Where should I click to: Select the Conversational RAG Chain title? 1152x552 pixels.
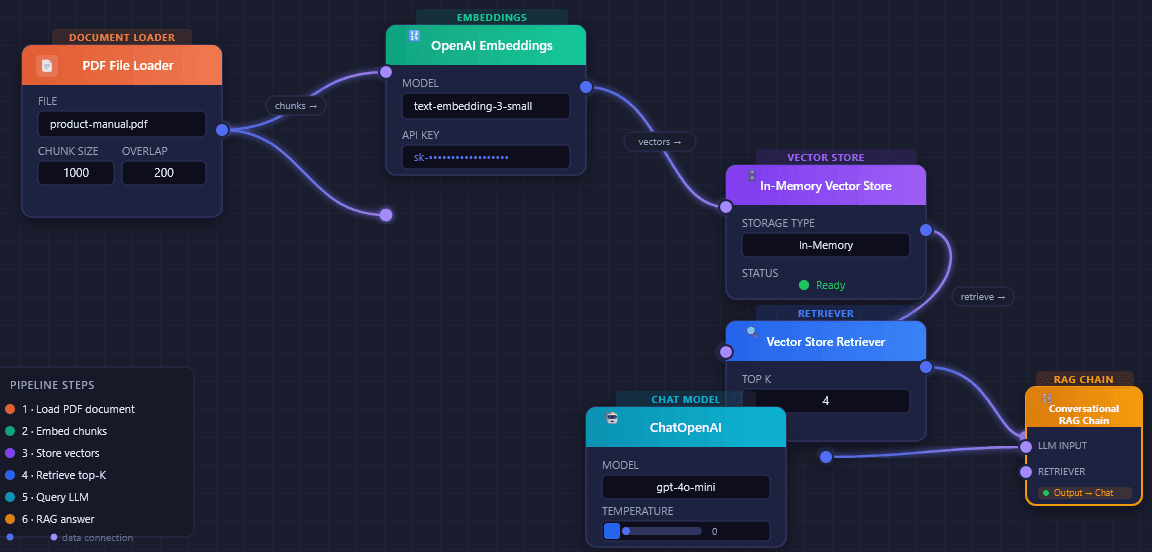pyautogui.click(x=1084, y=415)
